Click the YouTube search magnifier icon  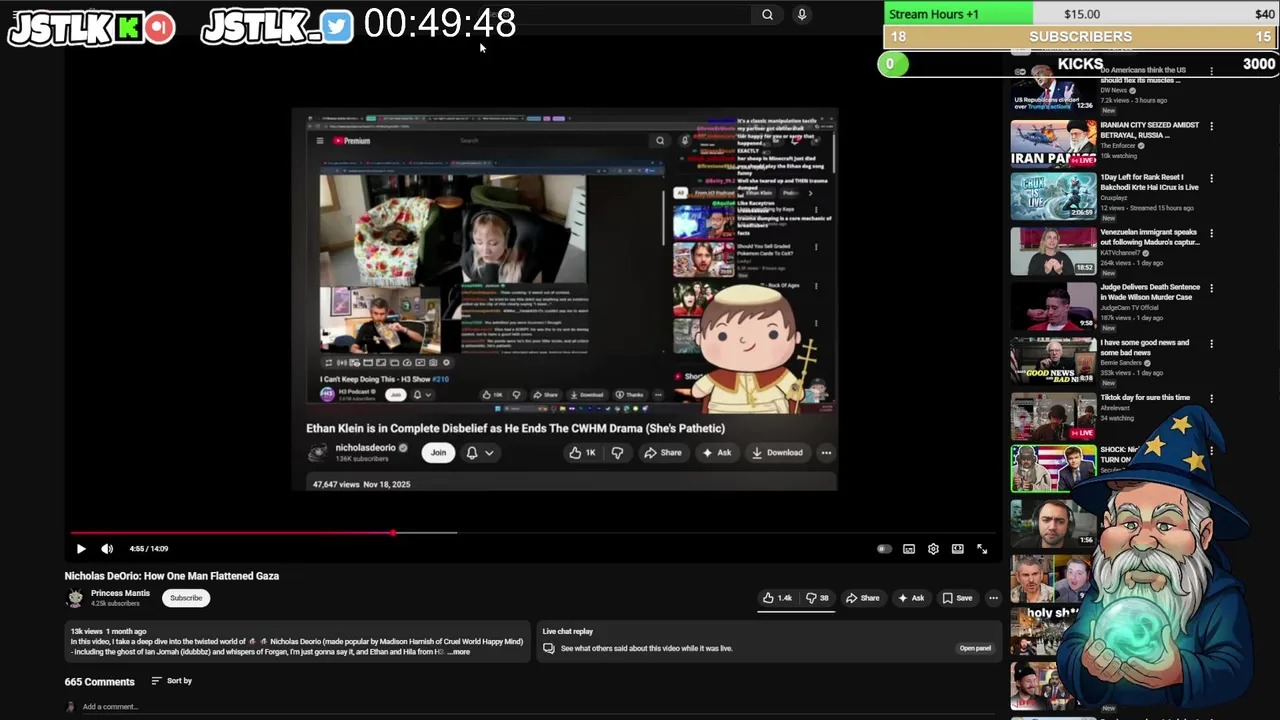pos(767,14)
